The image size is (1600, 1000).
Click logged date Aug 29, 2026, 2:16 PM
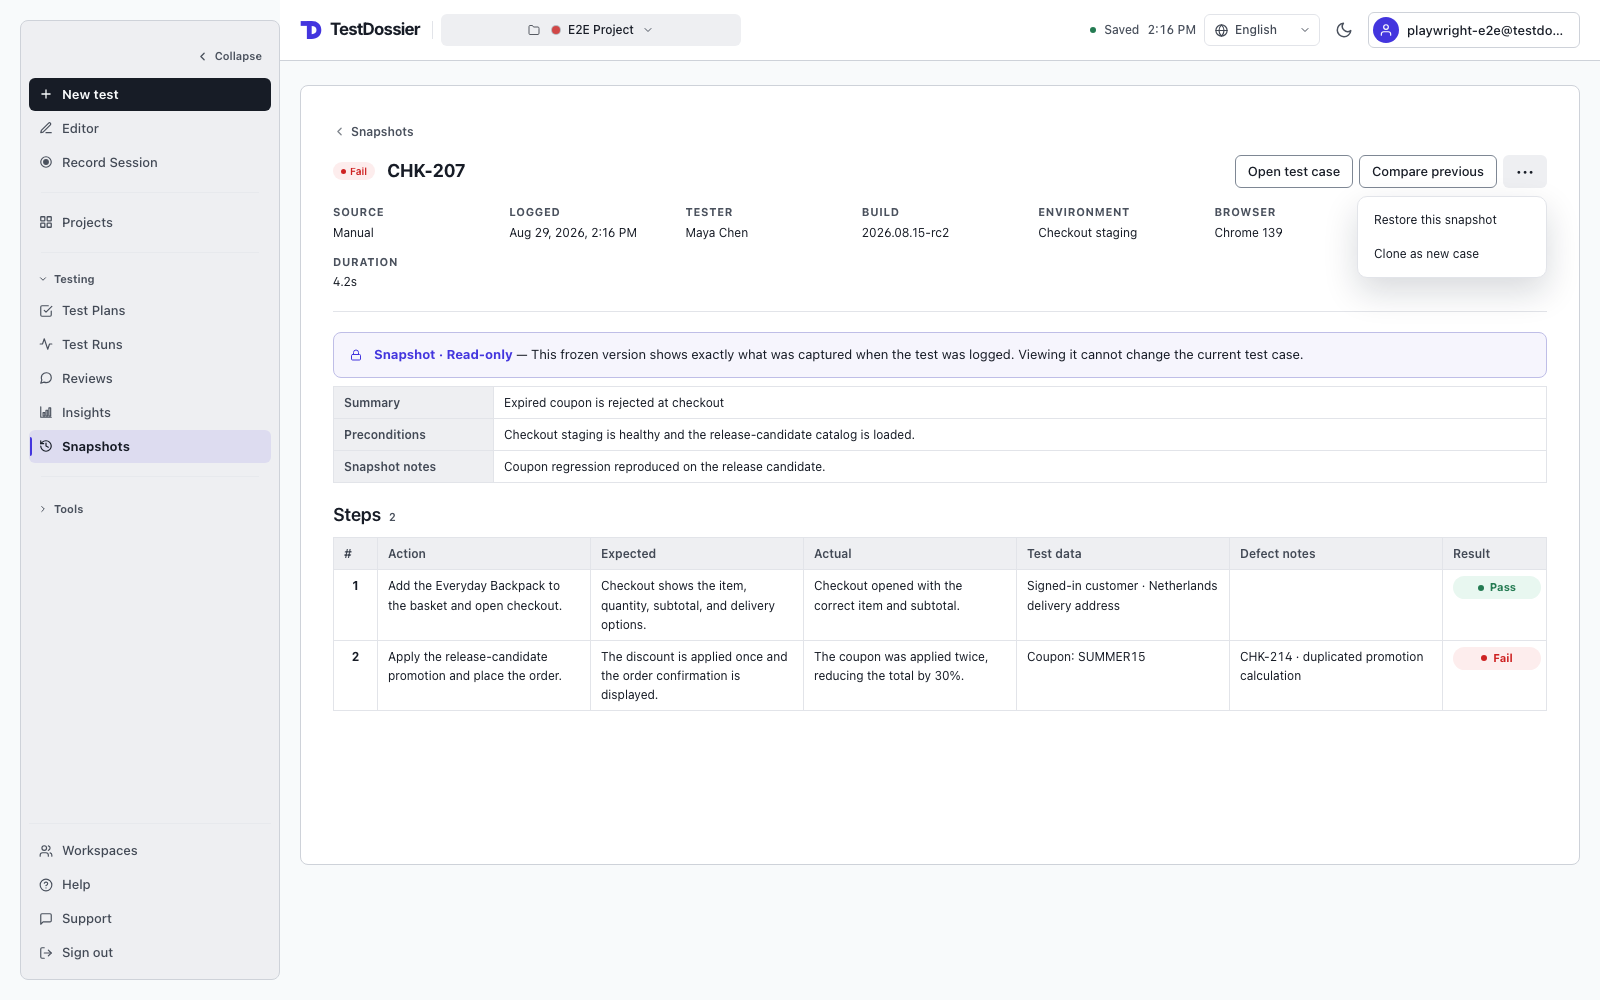pos(573,233)
